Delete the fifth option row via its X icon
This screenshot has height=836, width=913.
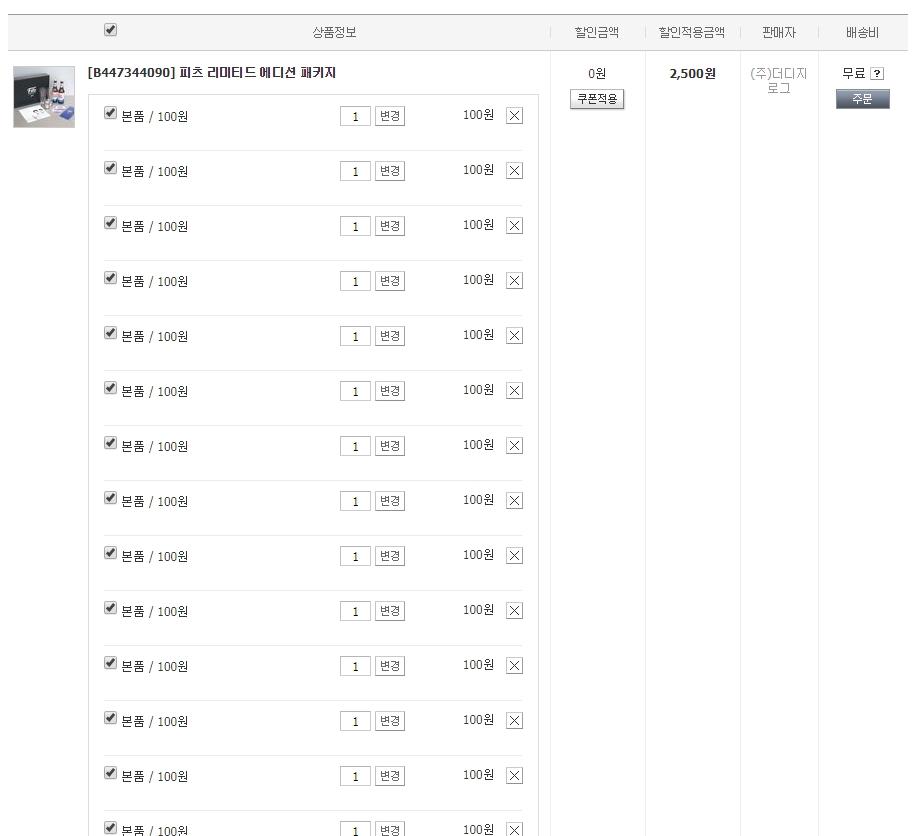[514, 336]
